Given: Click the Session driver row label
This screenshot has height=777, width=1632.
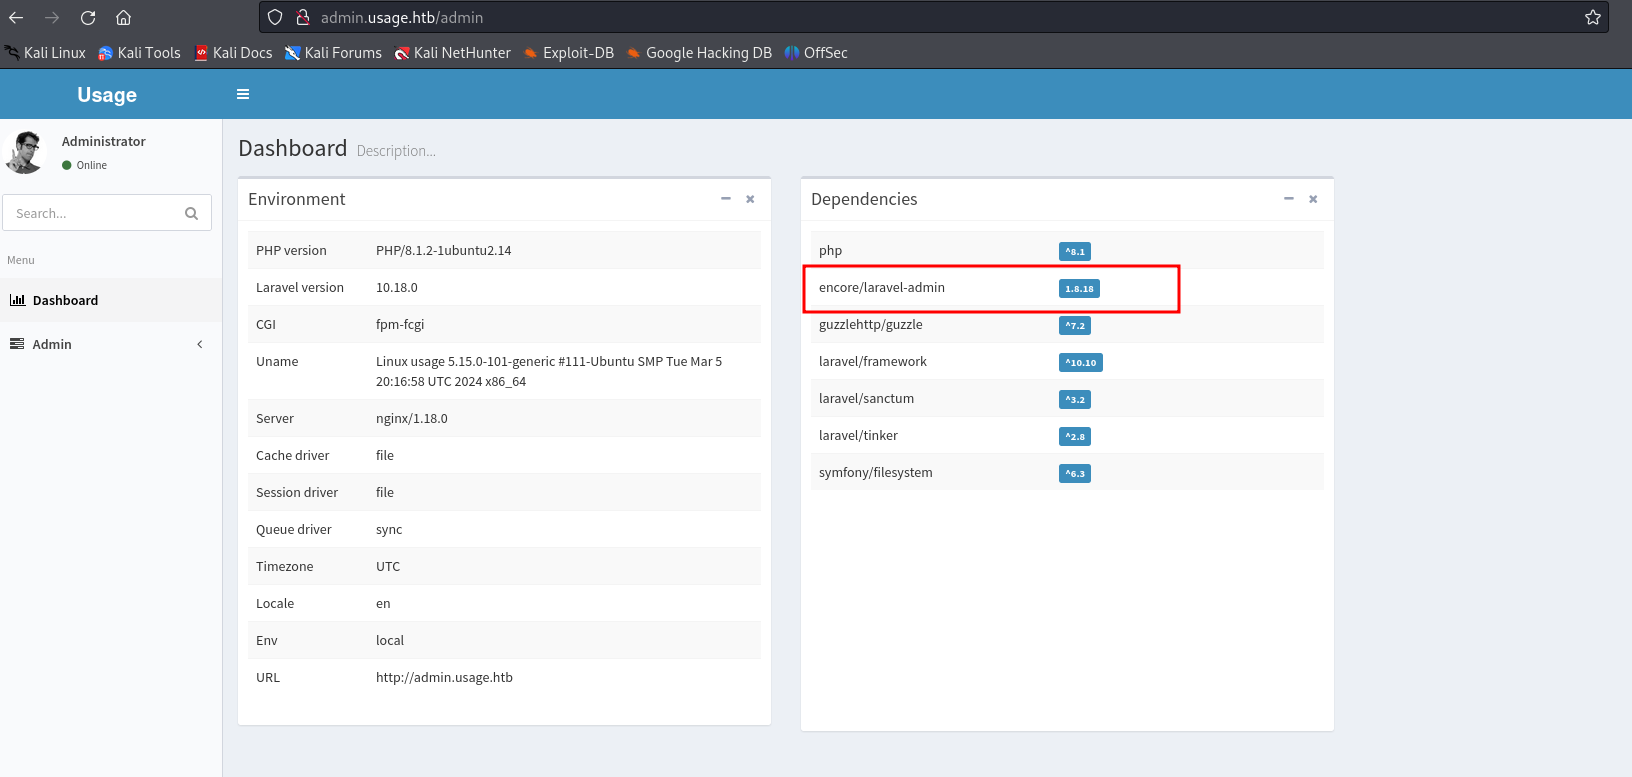Looking at the screenshot, I should 297,492.
